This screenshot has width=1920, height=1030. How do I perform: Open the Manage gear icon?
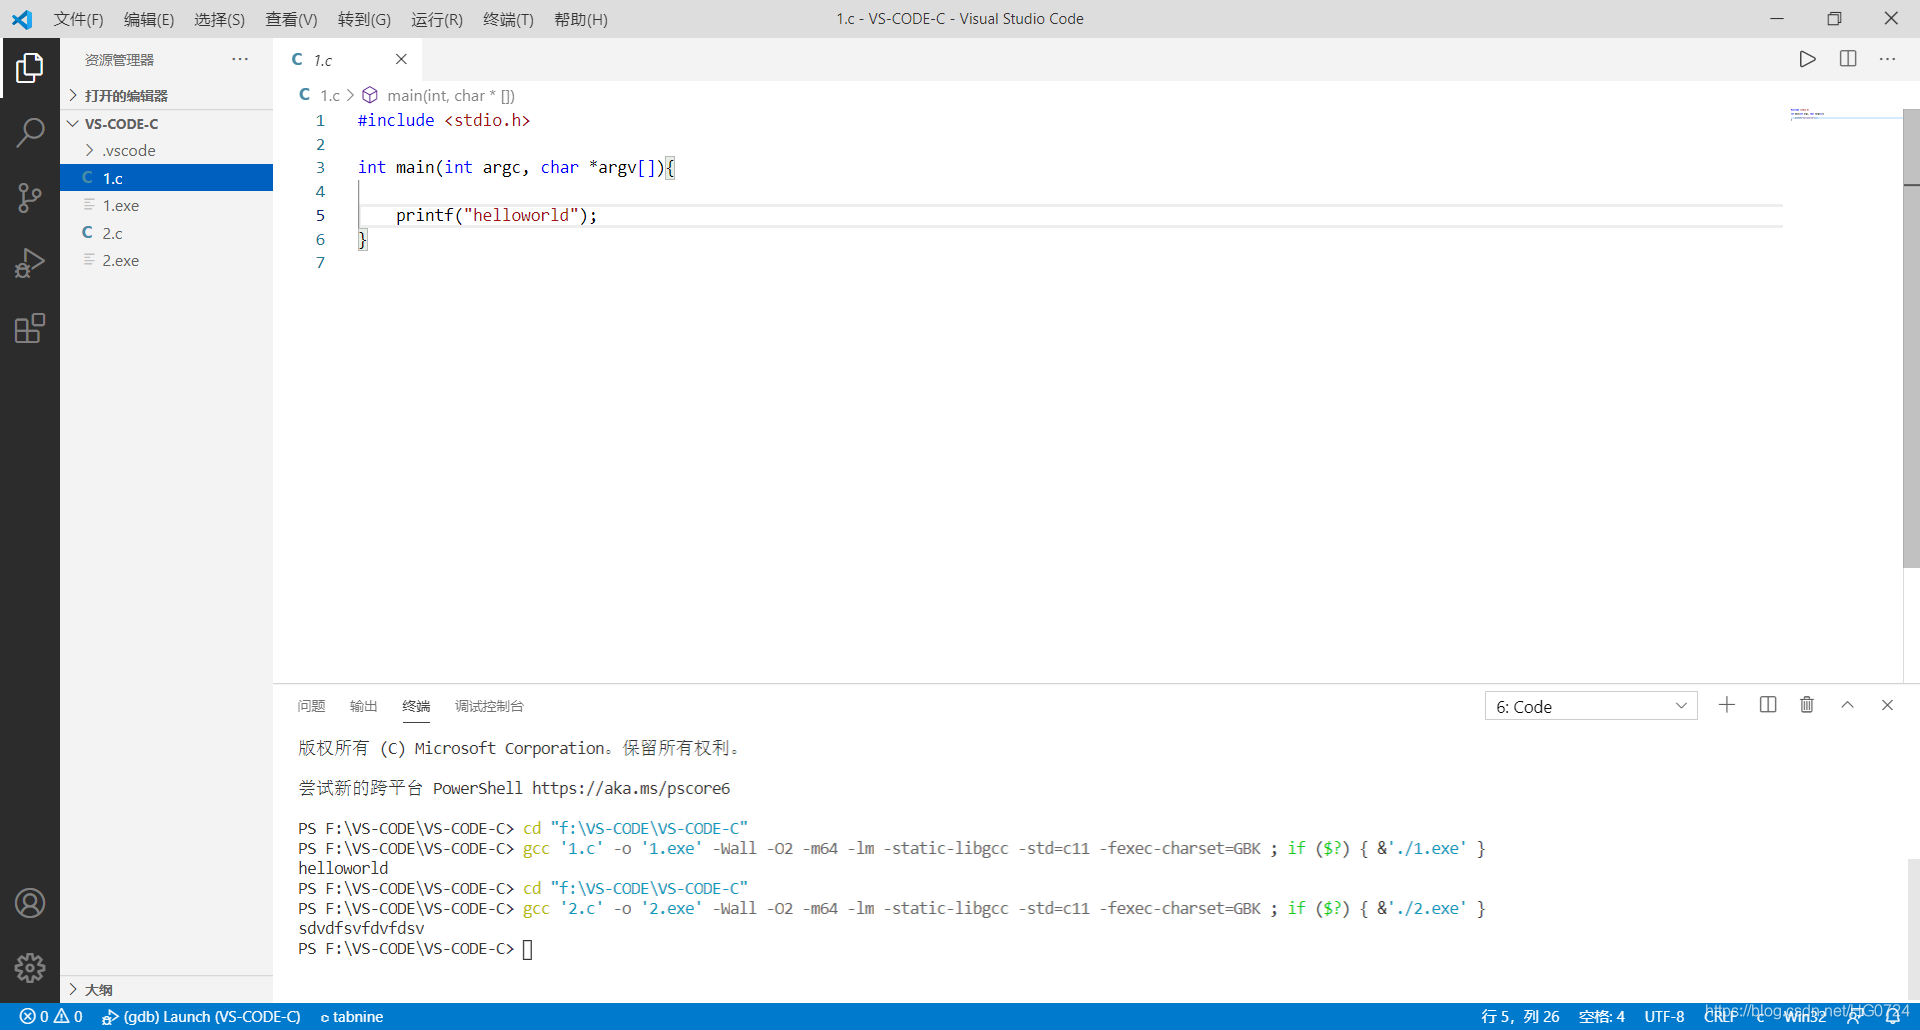click(x=30, y=968)
